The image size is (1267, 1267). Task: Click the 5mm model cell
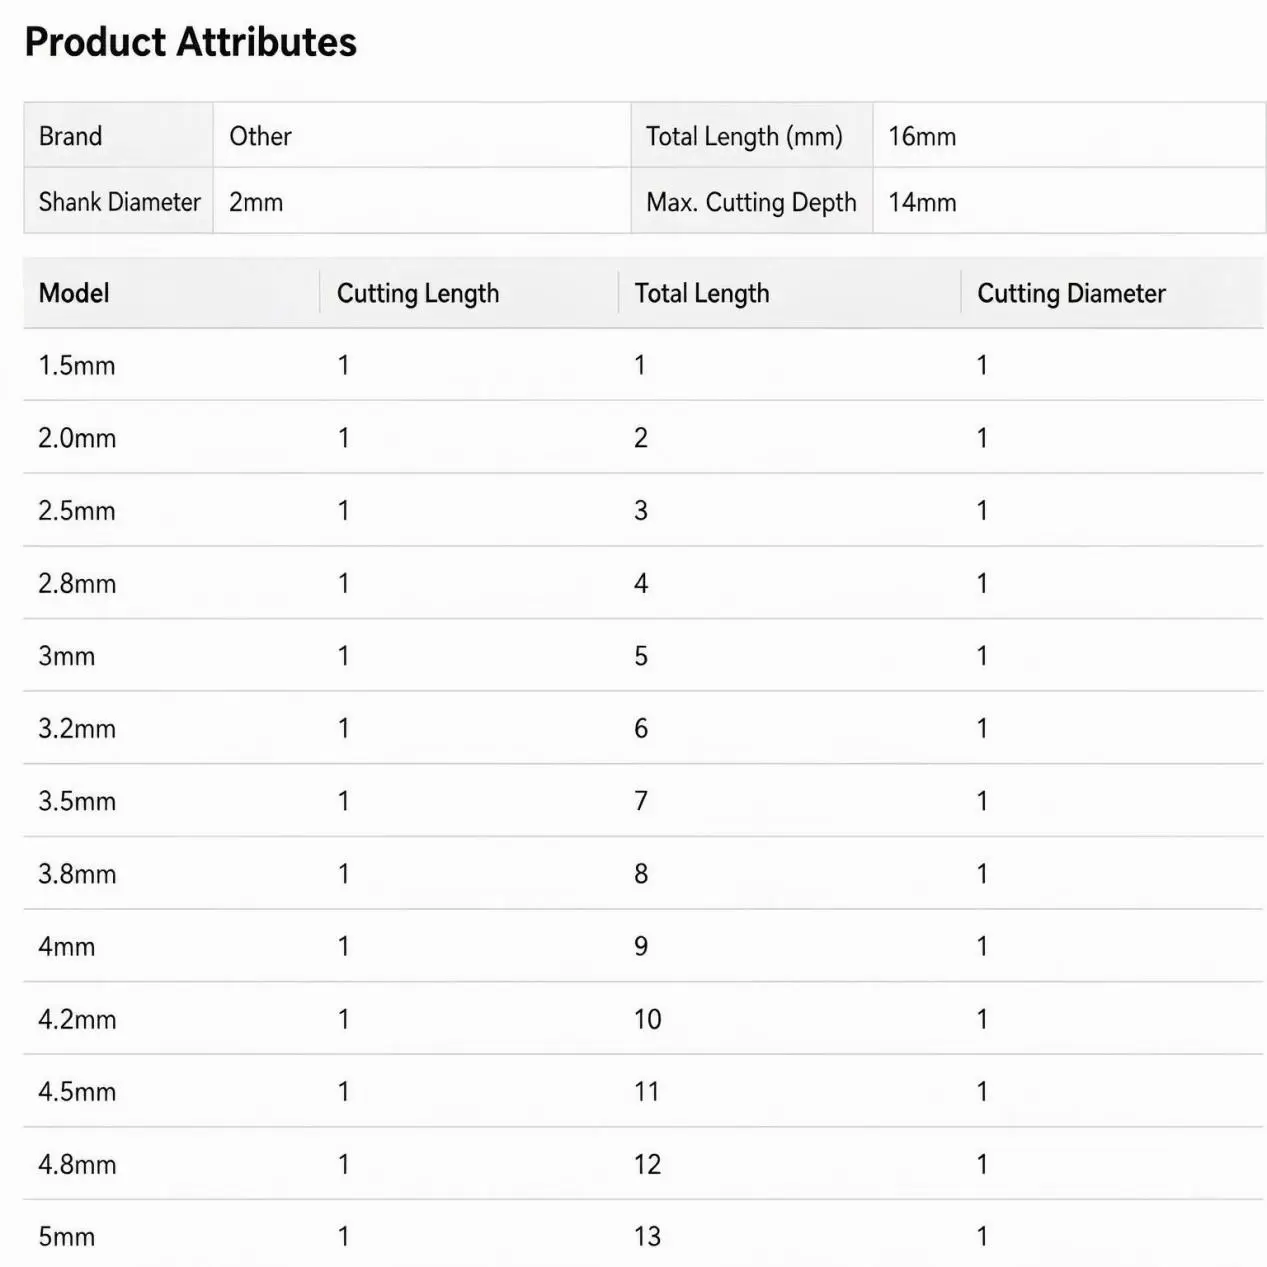(x=66, y=1236)
